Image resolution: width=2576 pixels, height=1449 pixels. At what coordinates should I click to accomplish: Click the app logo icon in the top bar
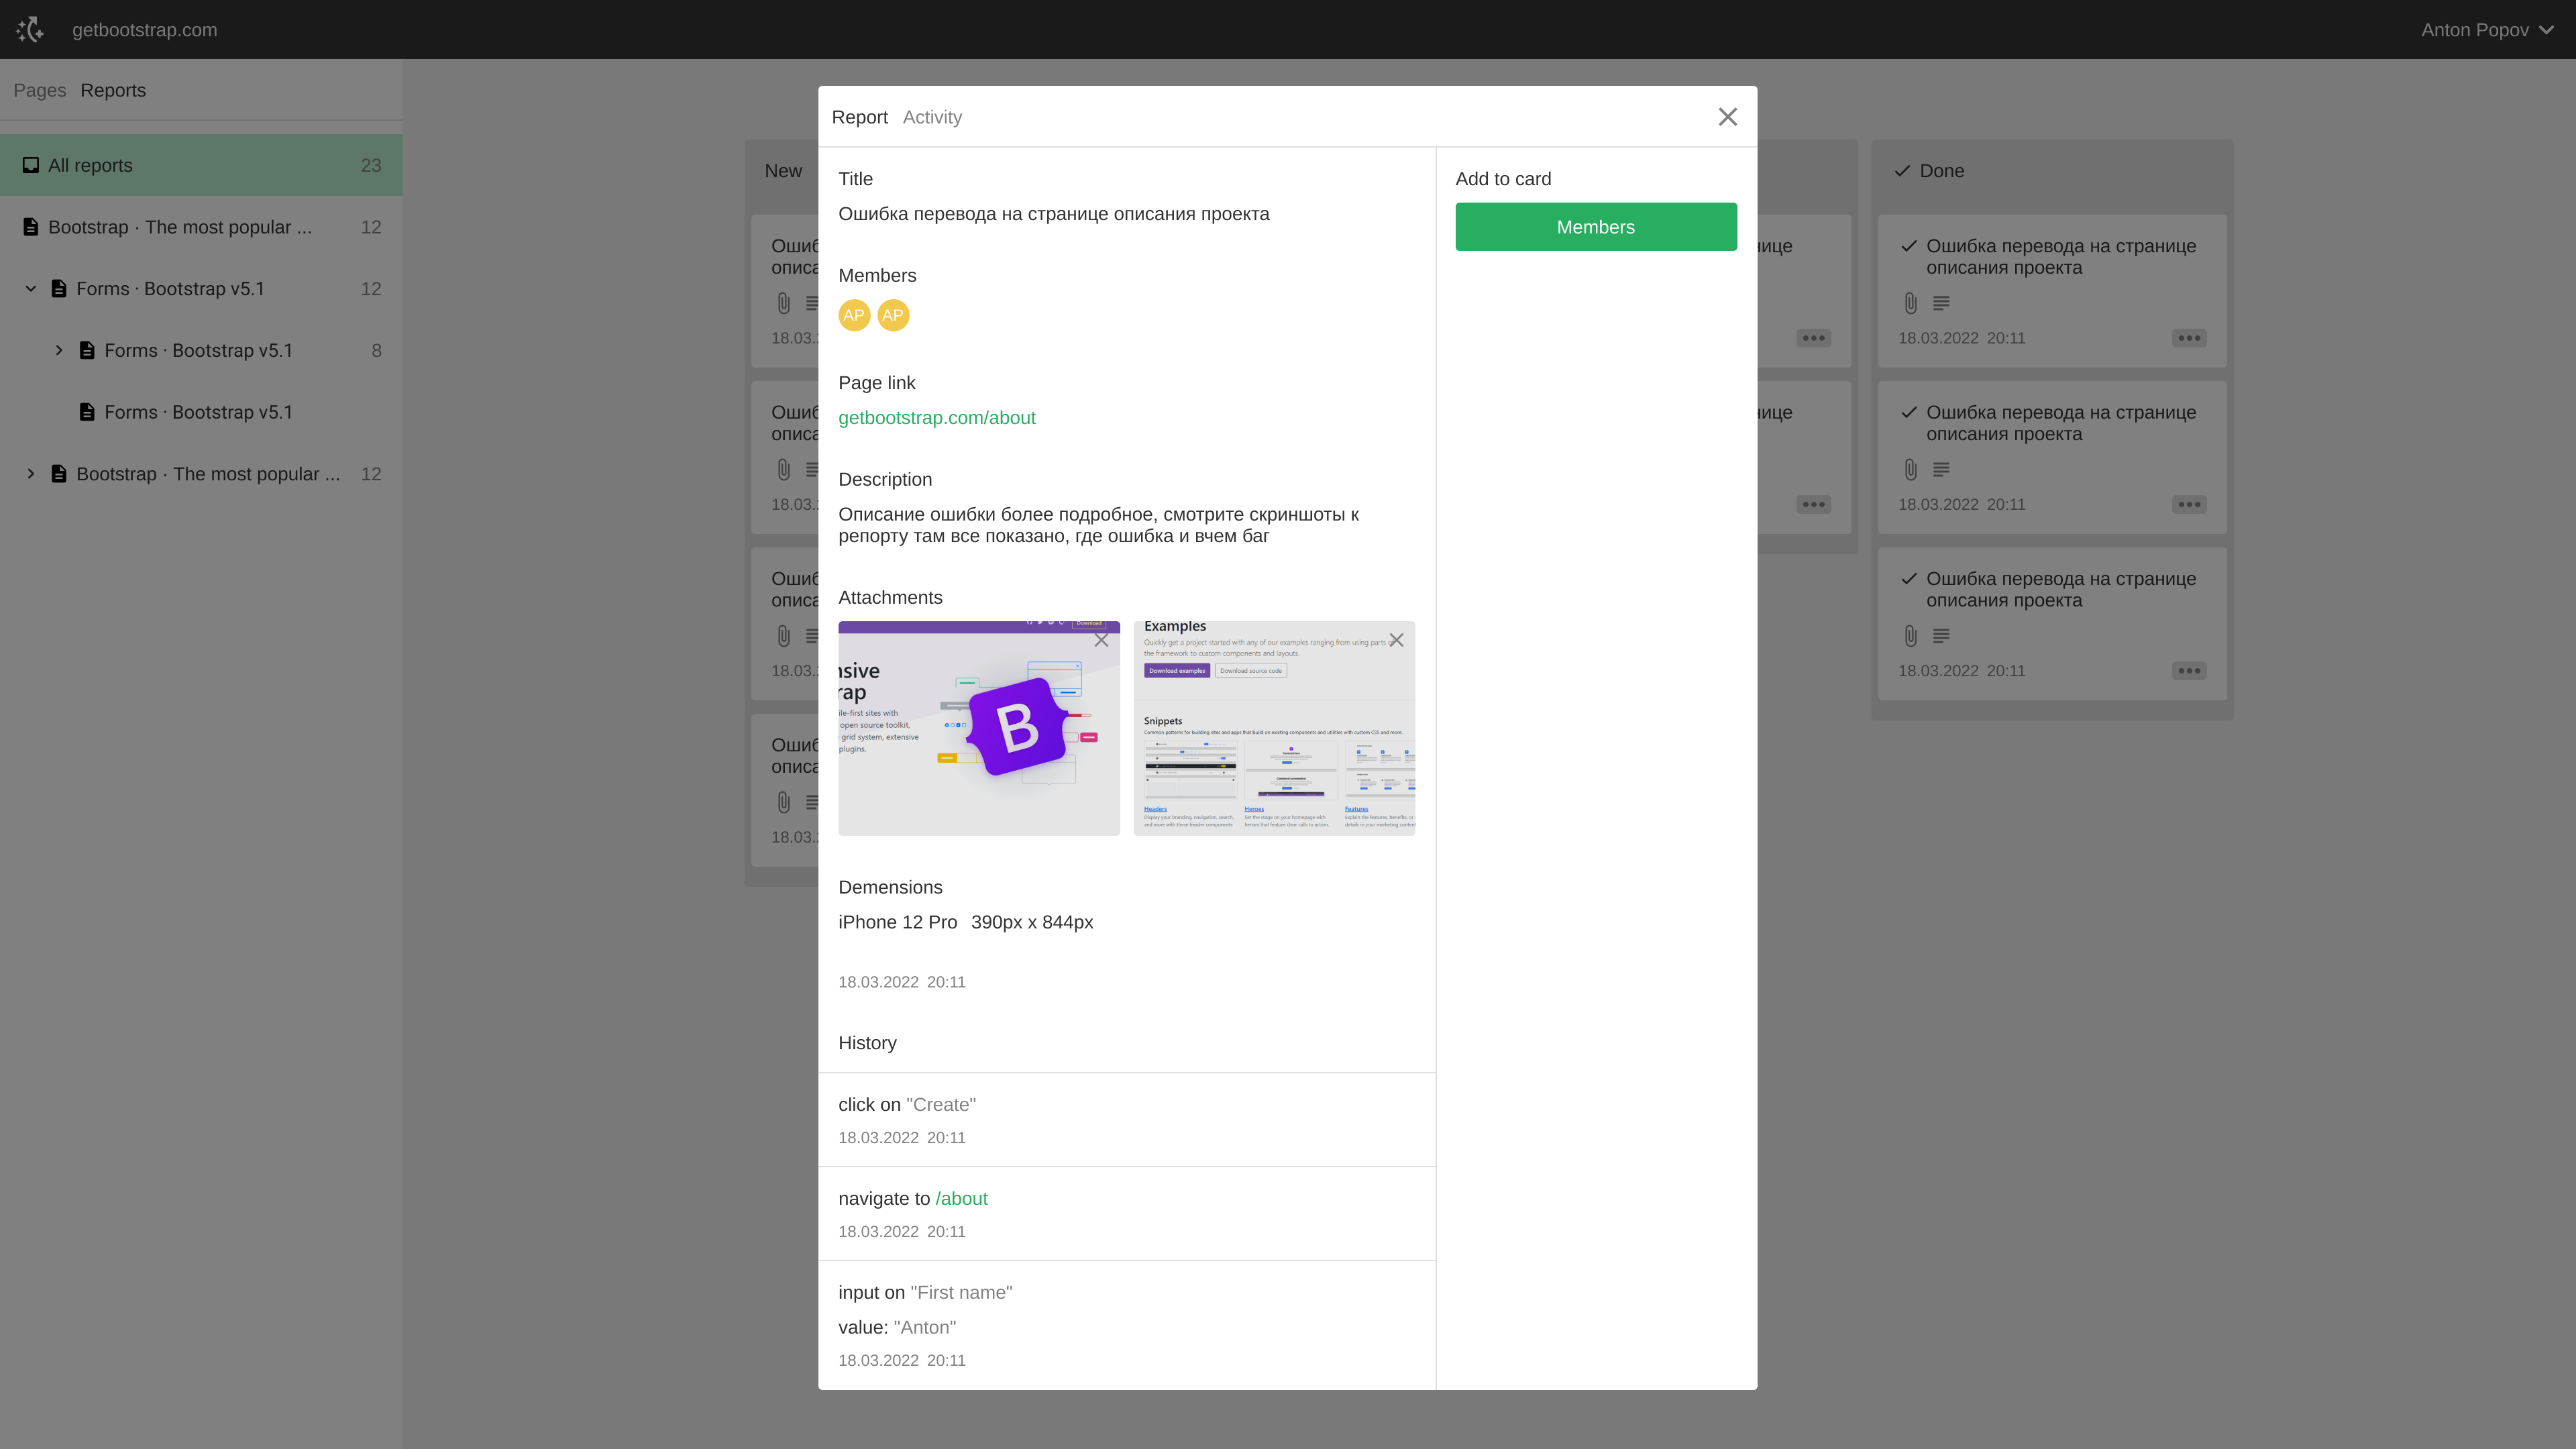[30, 29]
